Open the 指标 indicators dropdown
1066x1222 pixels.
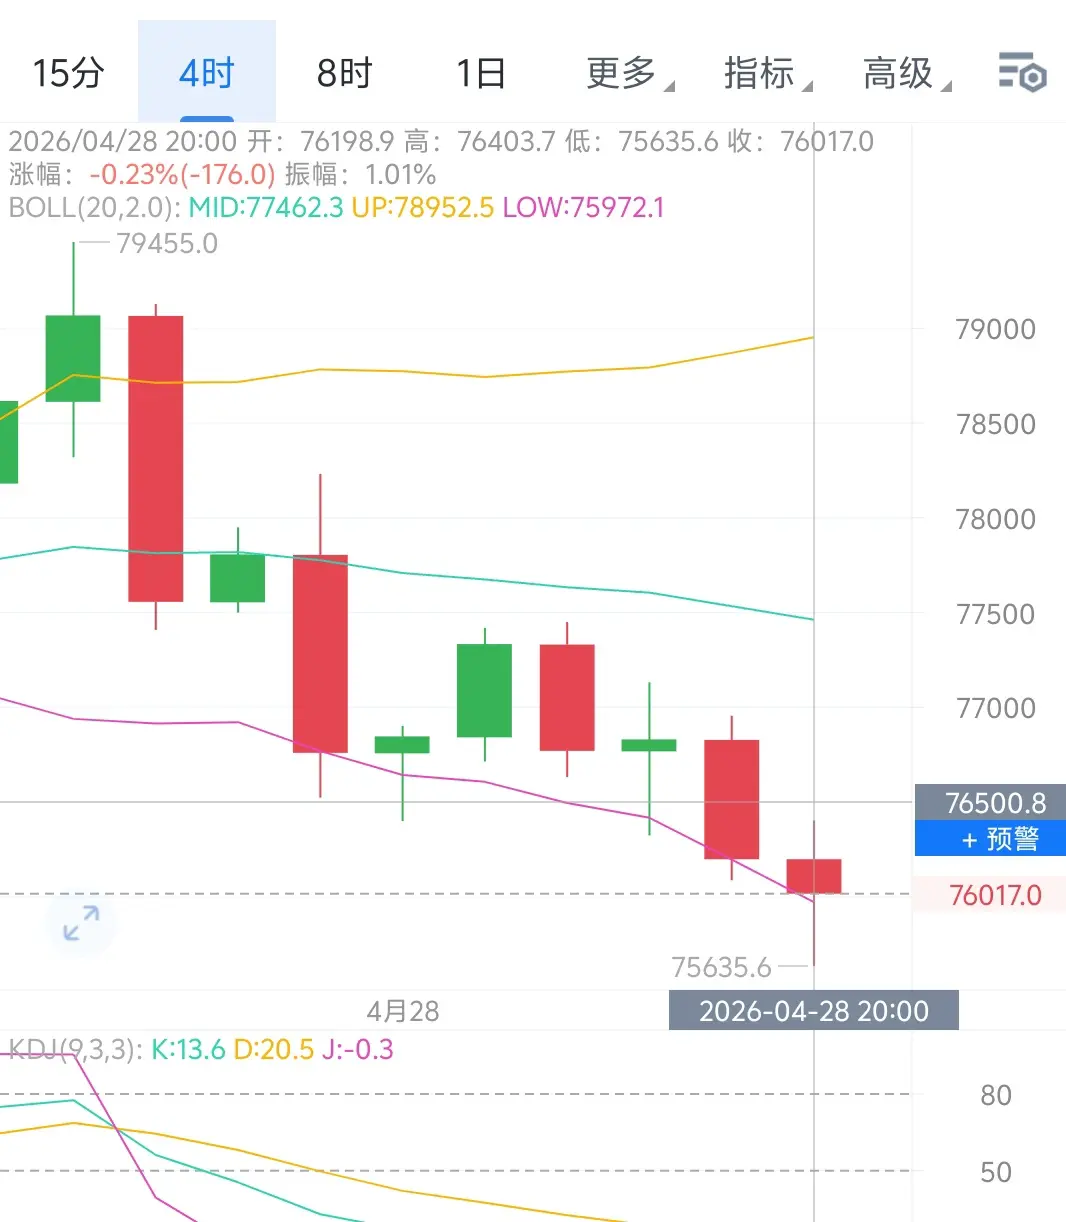(767, 73)
